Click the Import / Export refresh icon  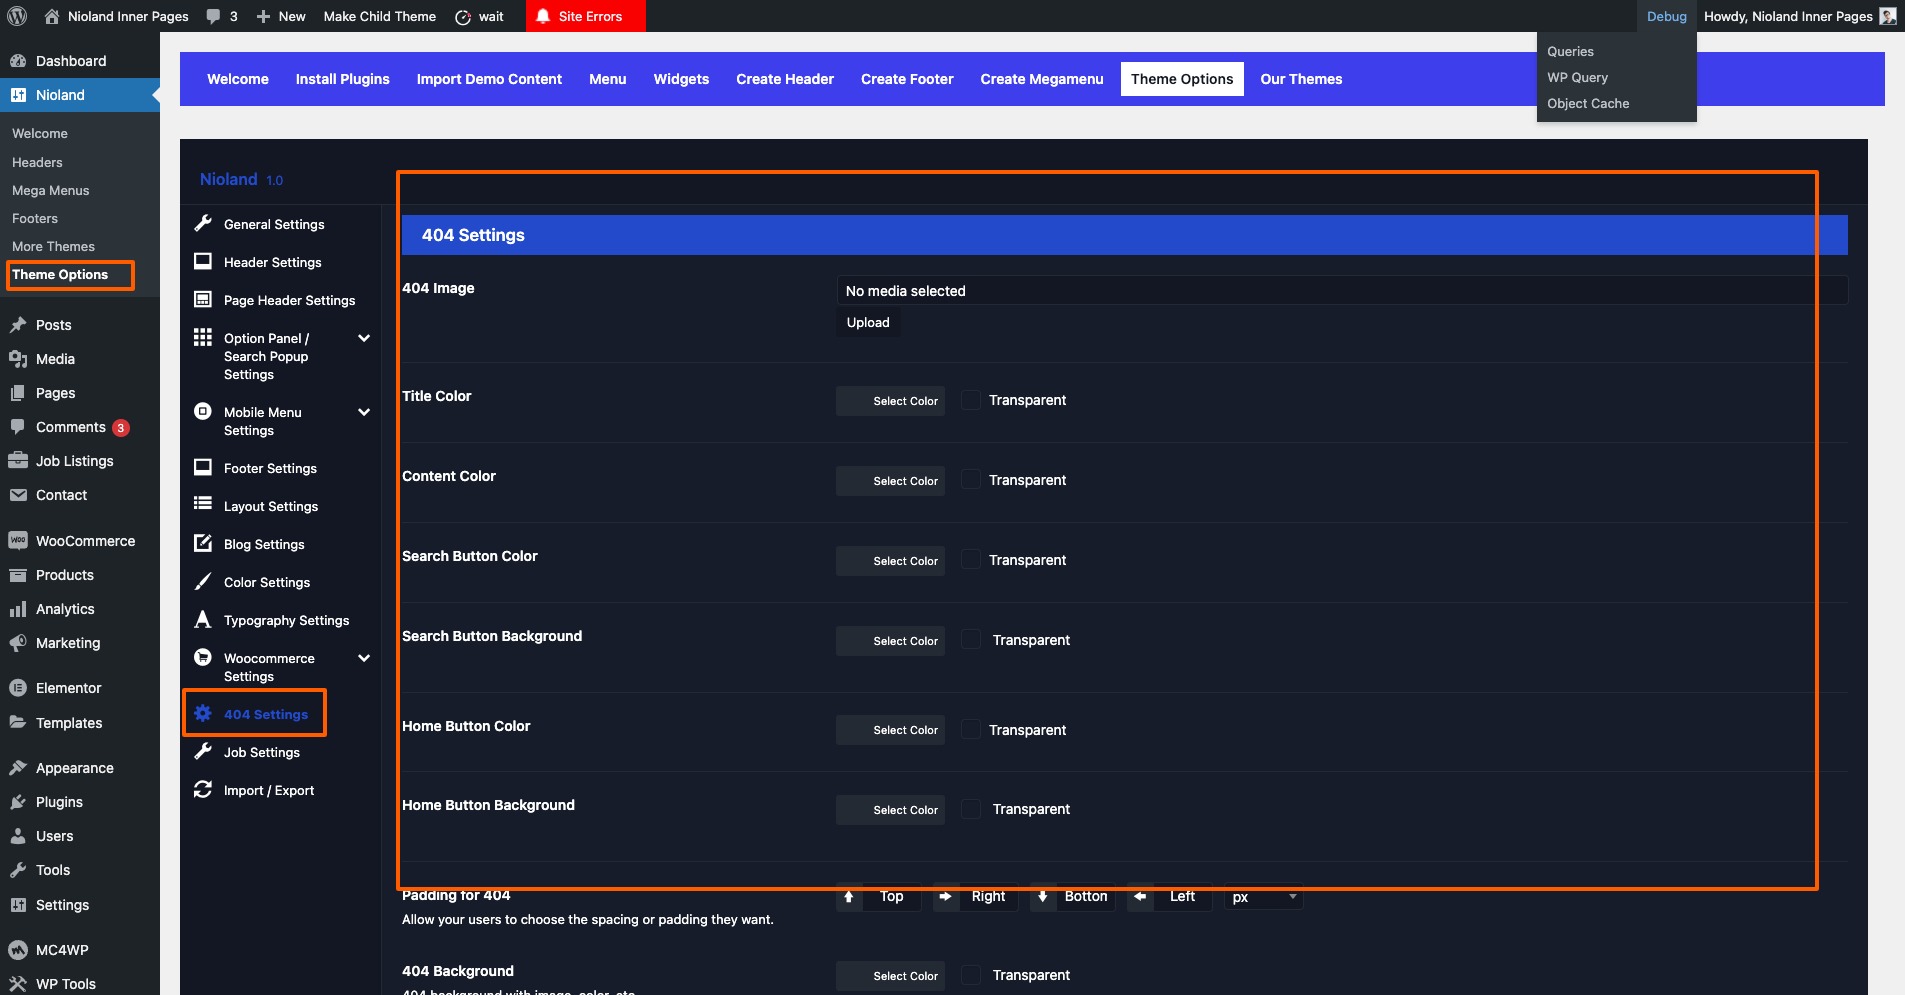coord(203,790)
